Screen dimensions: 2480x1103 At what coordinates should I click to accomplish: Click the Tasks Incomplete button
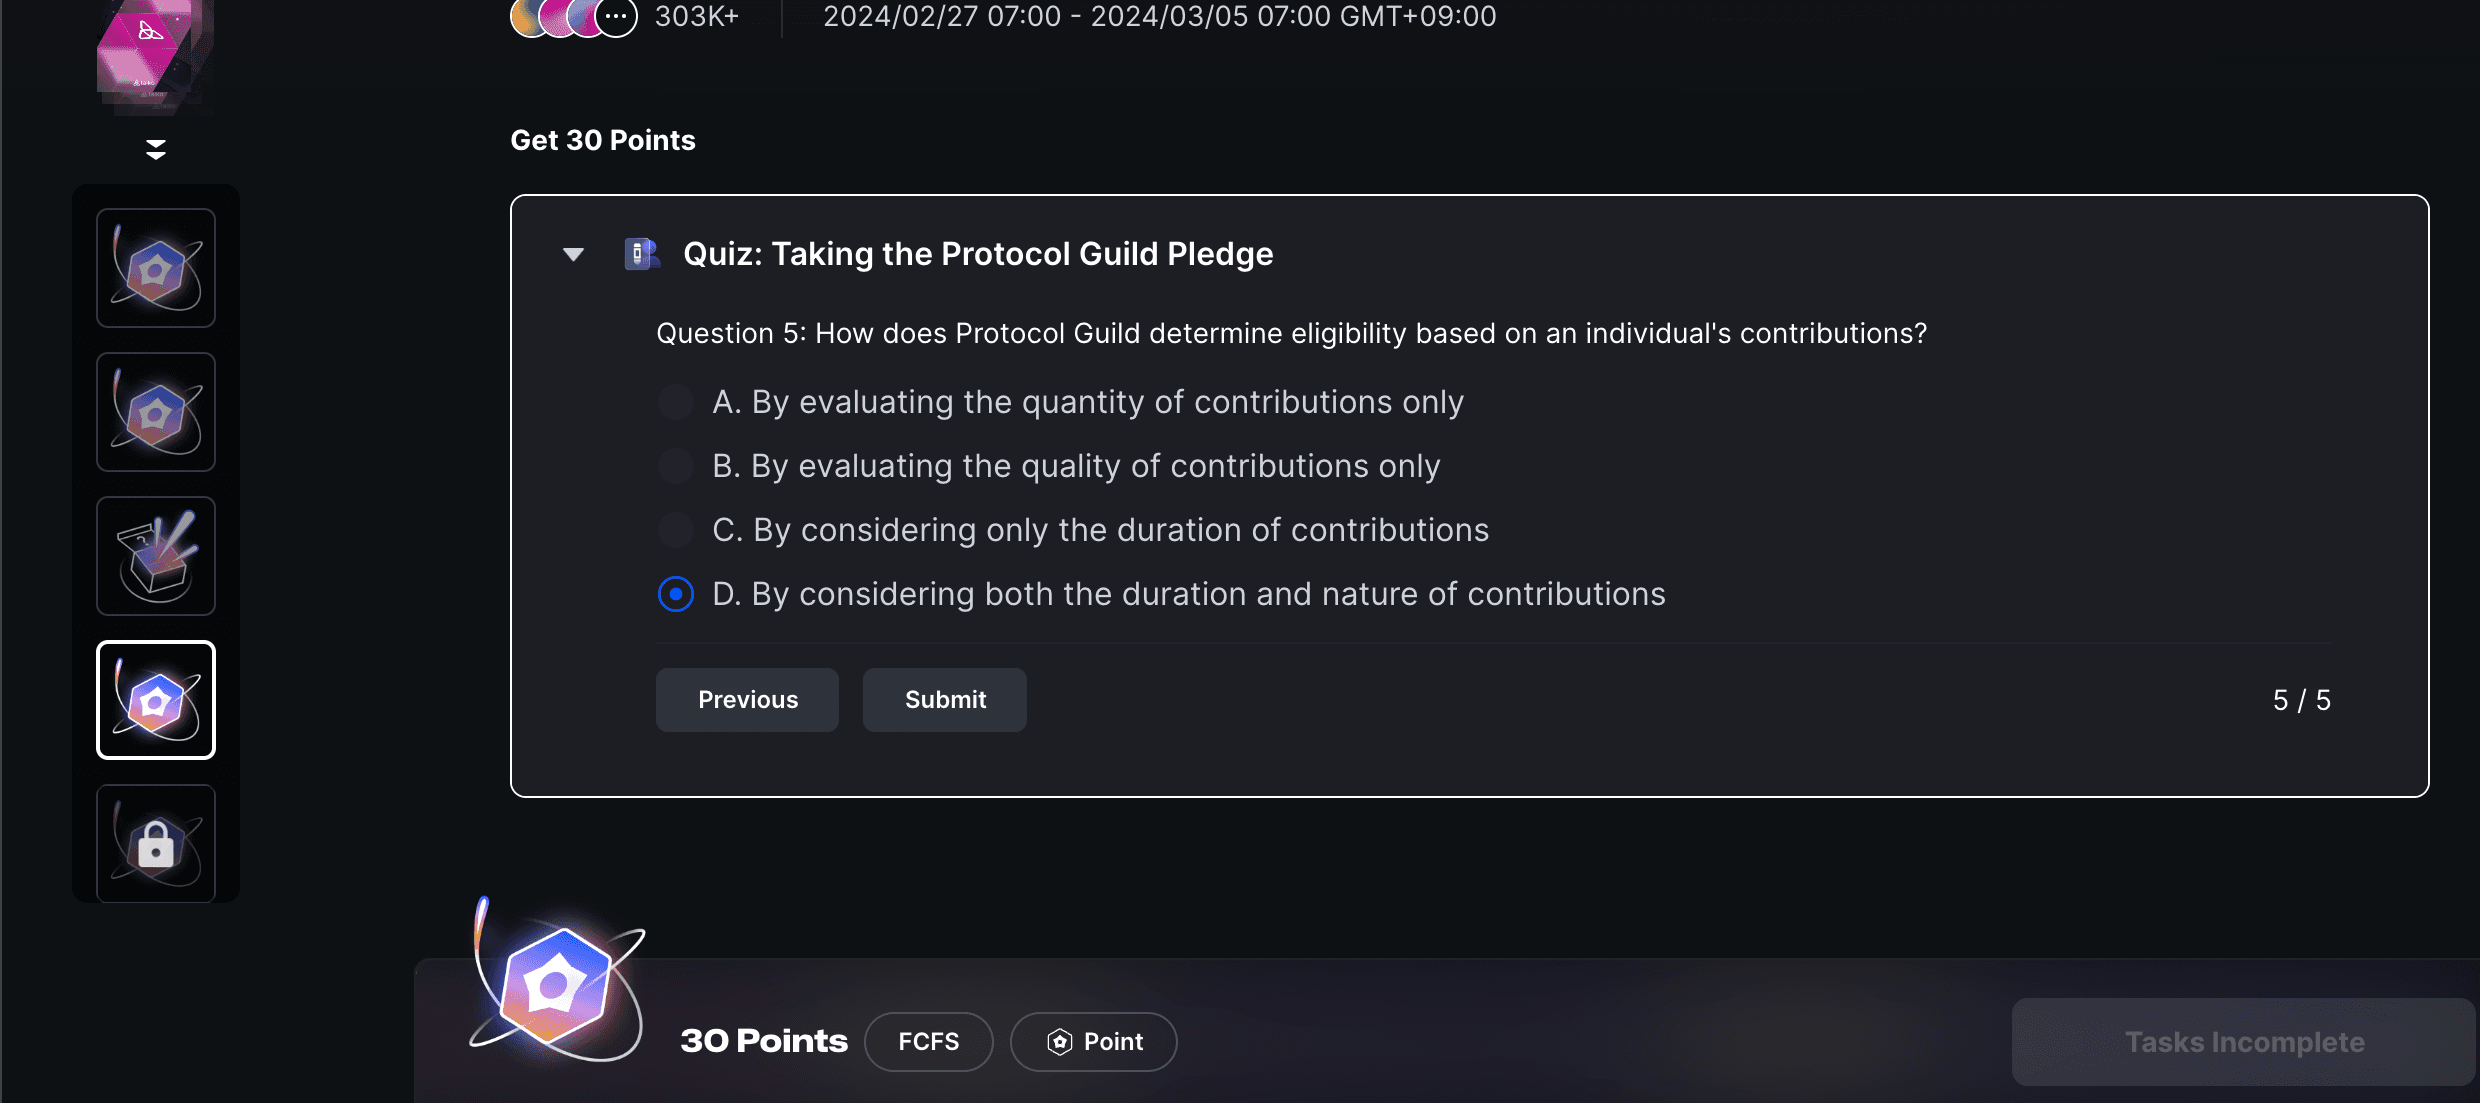coord(2244,1042)
